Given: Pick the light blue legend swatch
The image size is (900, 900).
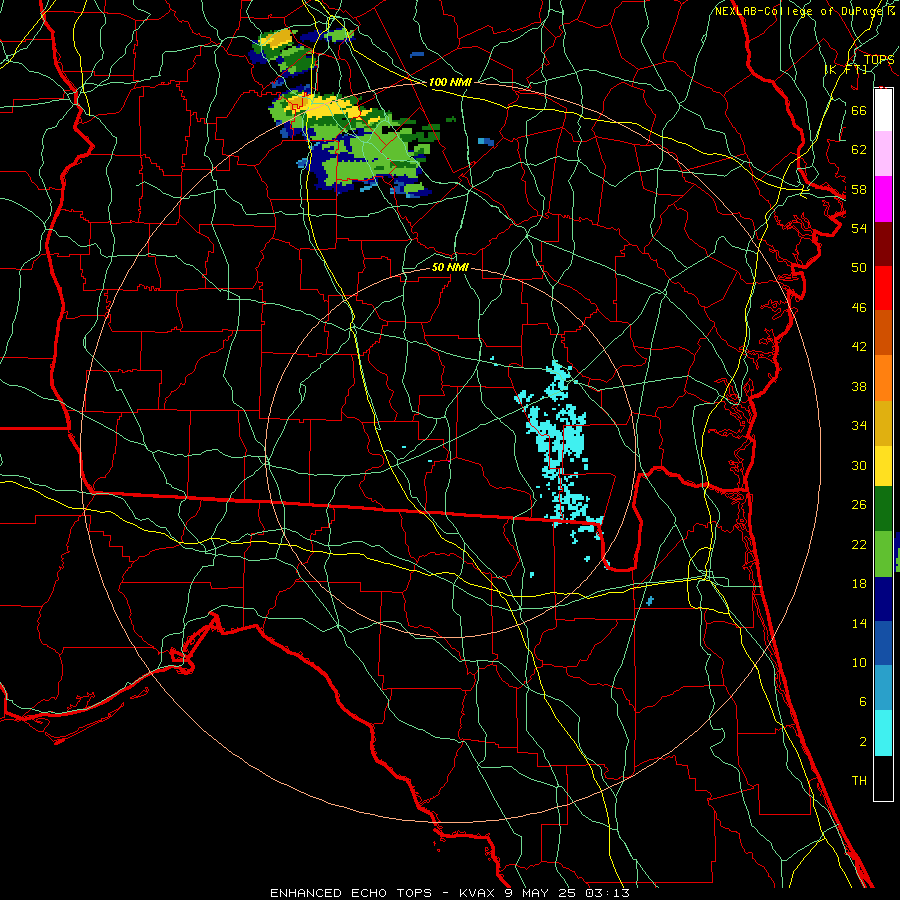Looking at the screenshot, I should pyautogui.click(x=883, y=688).
